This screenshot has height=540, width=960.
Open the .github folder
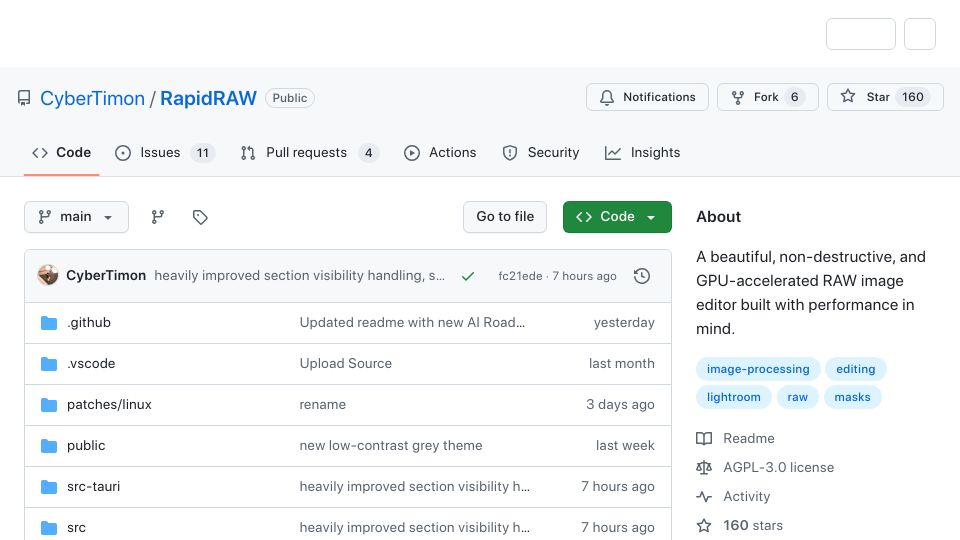89,323
